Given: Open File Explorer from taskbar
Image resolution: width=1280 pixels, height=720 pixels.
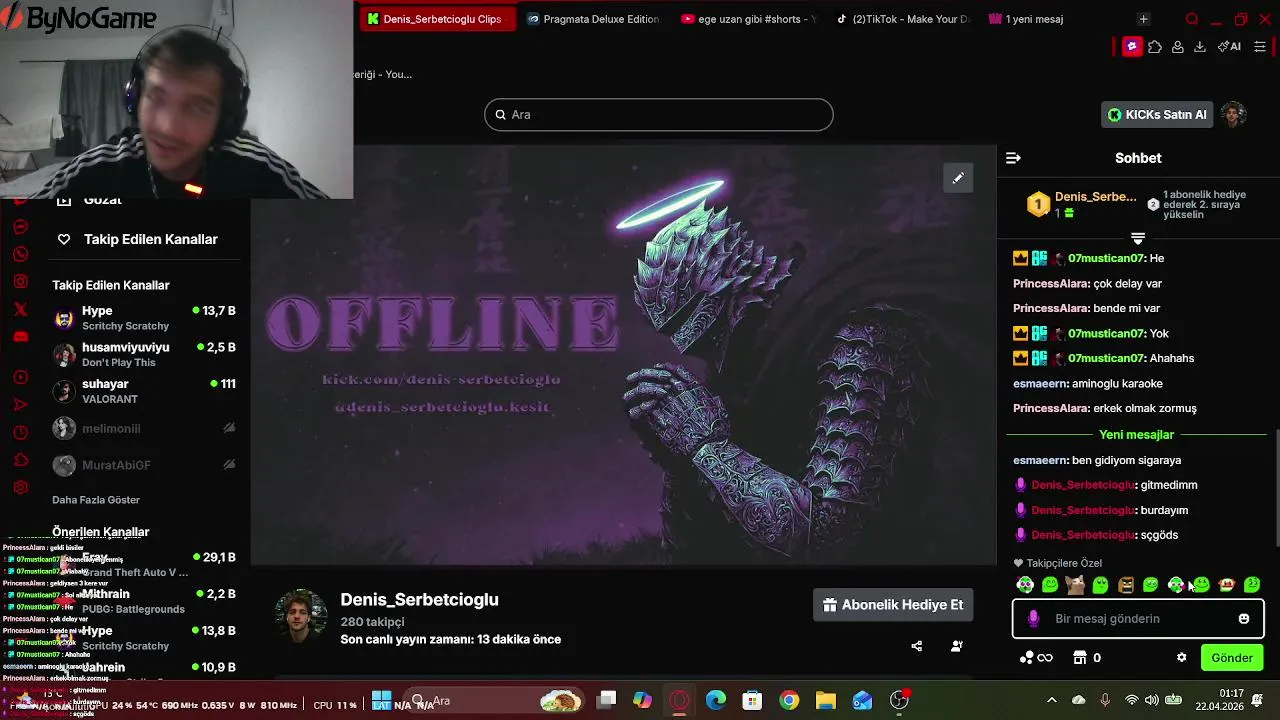Looking at the screenshot, I should [825, 700].
